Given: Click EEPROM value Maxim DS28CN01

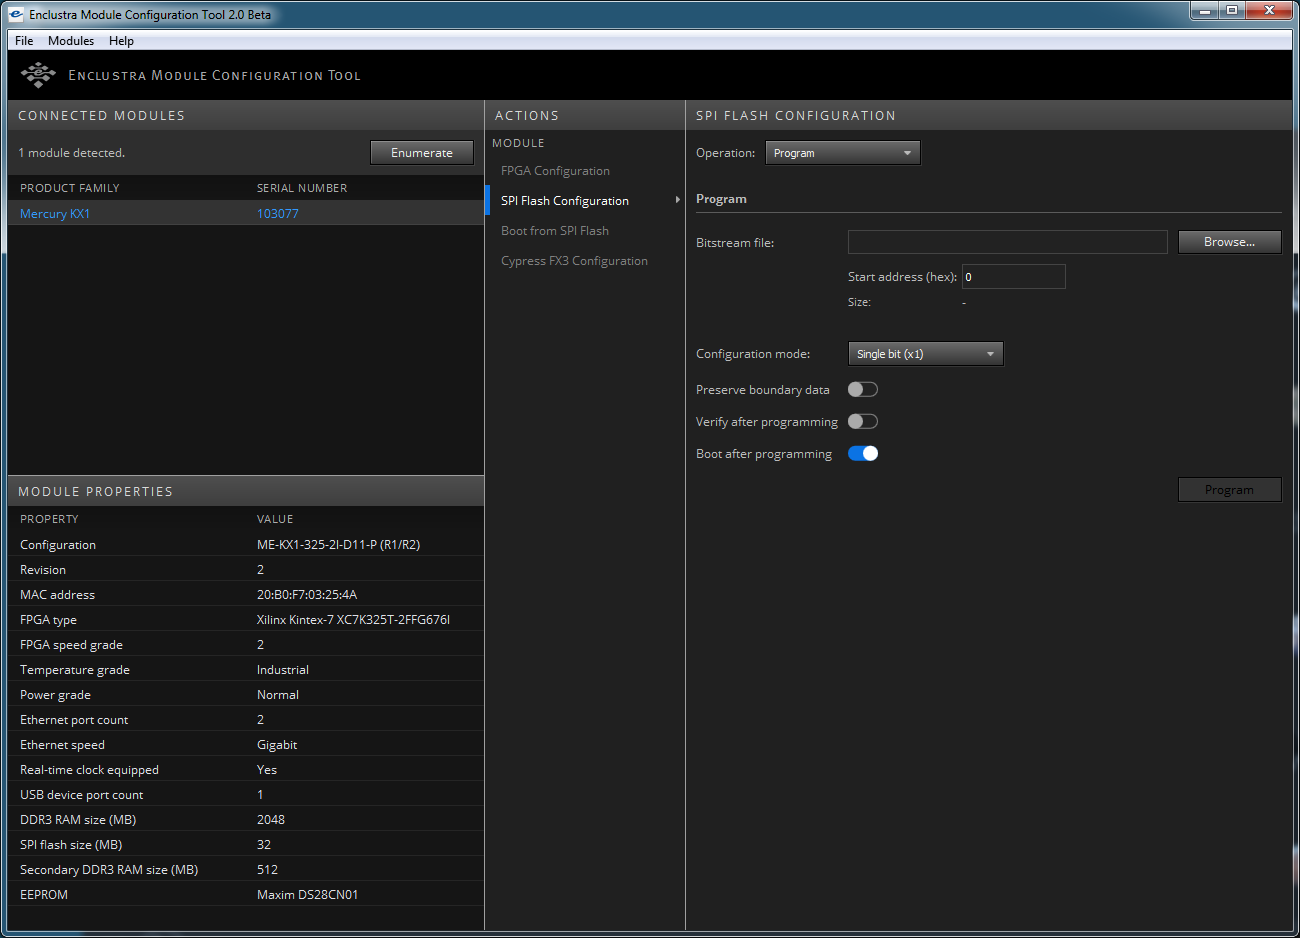Looking at the screenshot, I should 307,895.
